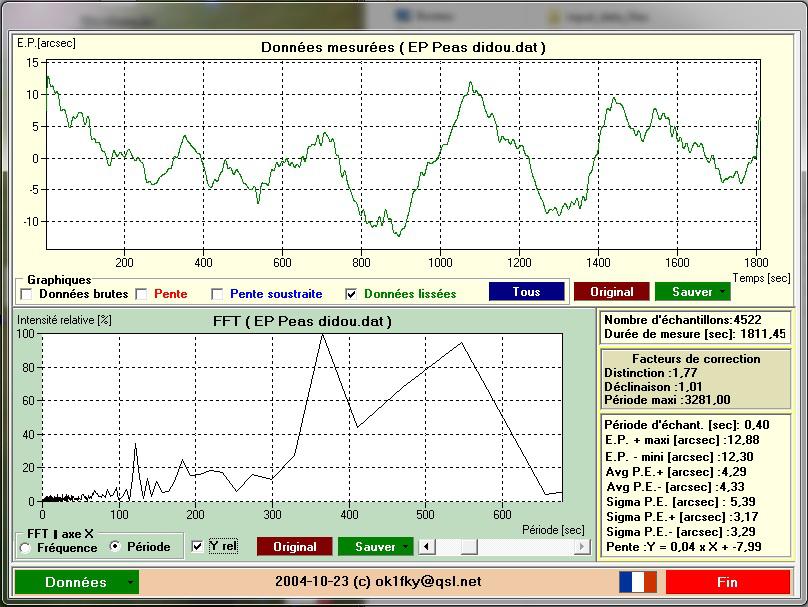Viewport: 808px width, 607px height.
Task: Click the green Données button
Action: click(76, 582)
